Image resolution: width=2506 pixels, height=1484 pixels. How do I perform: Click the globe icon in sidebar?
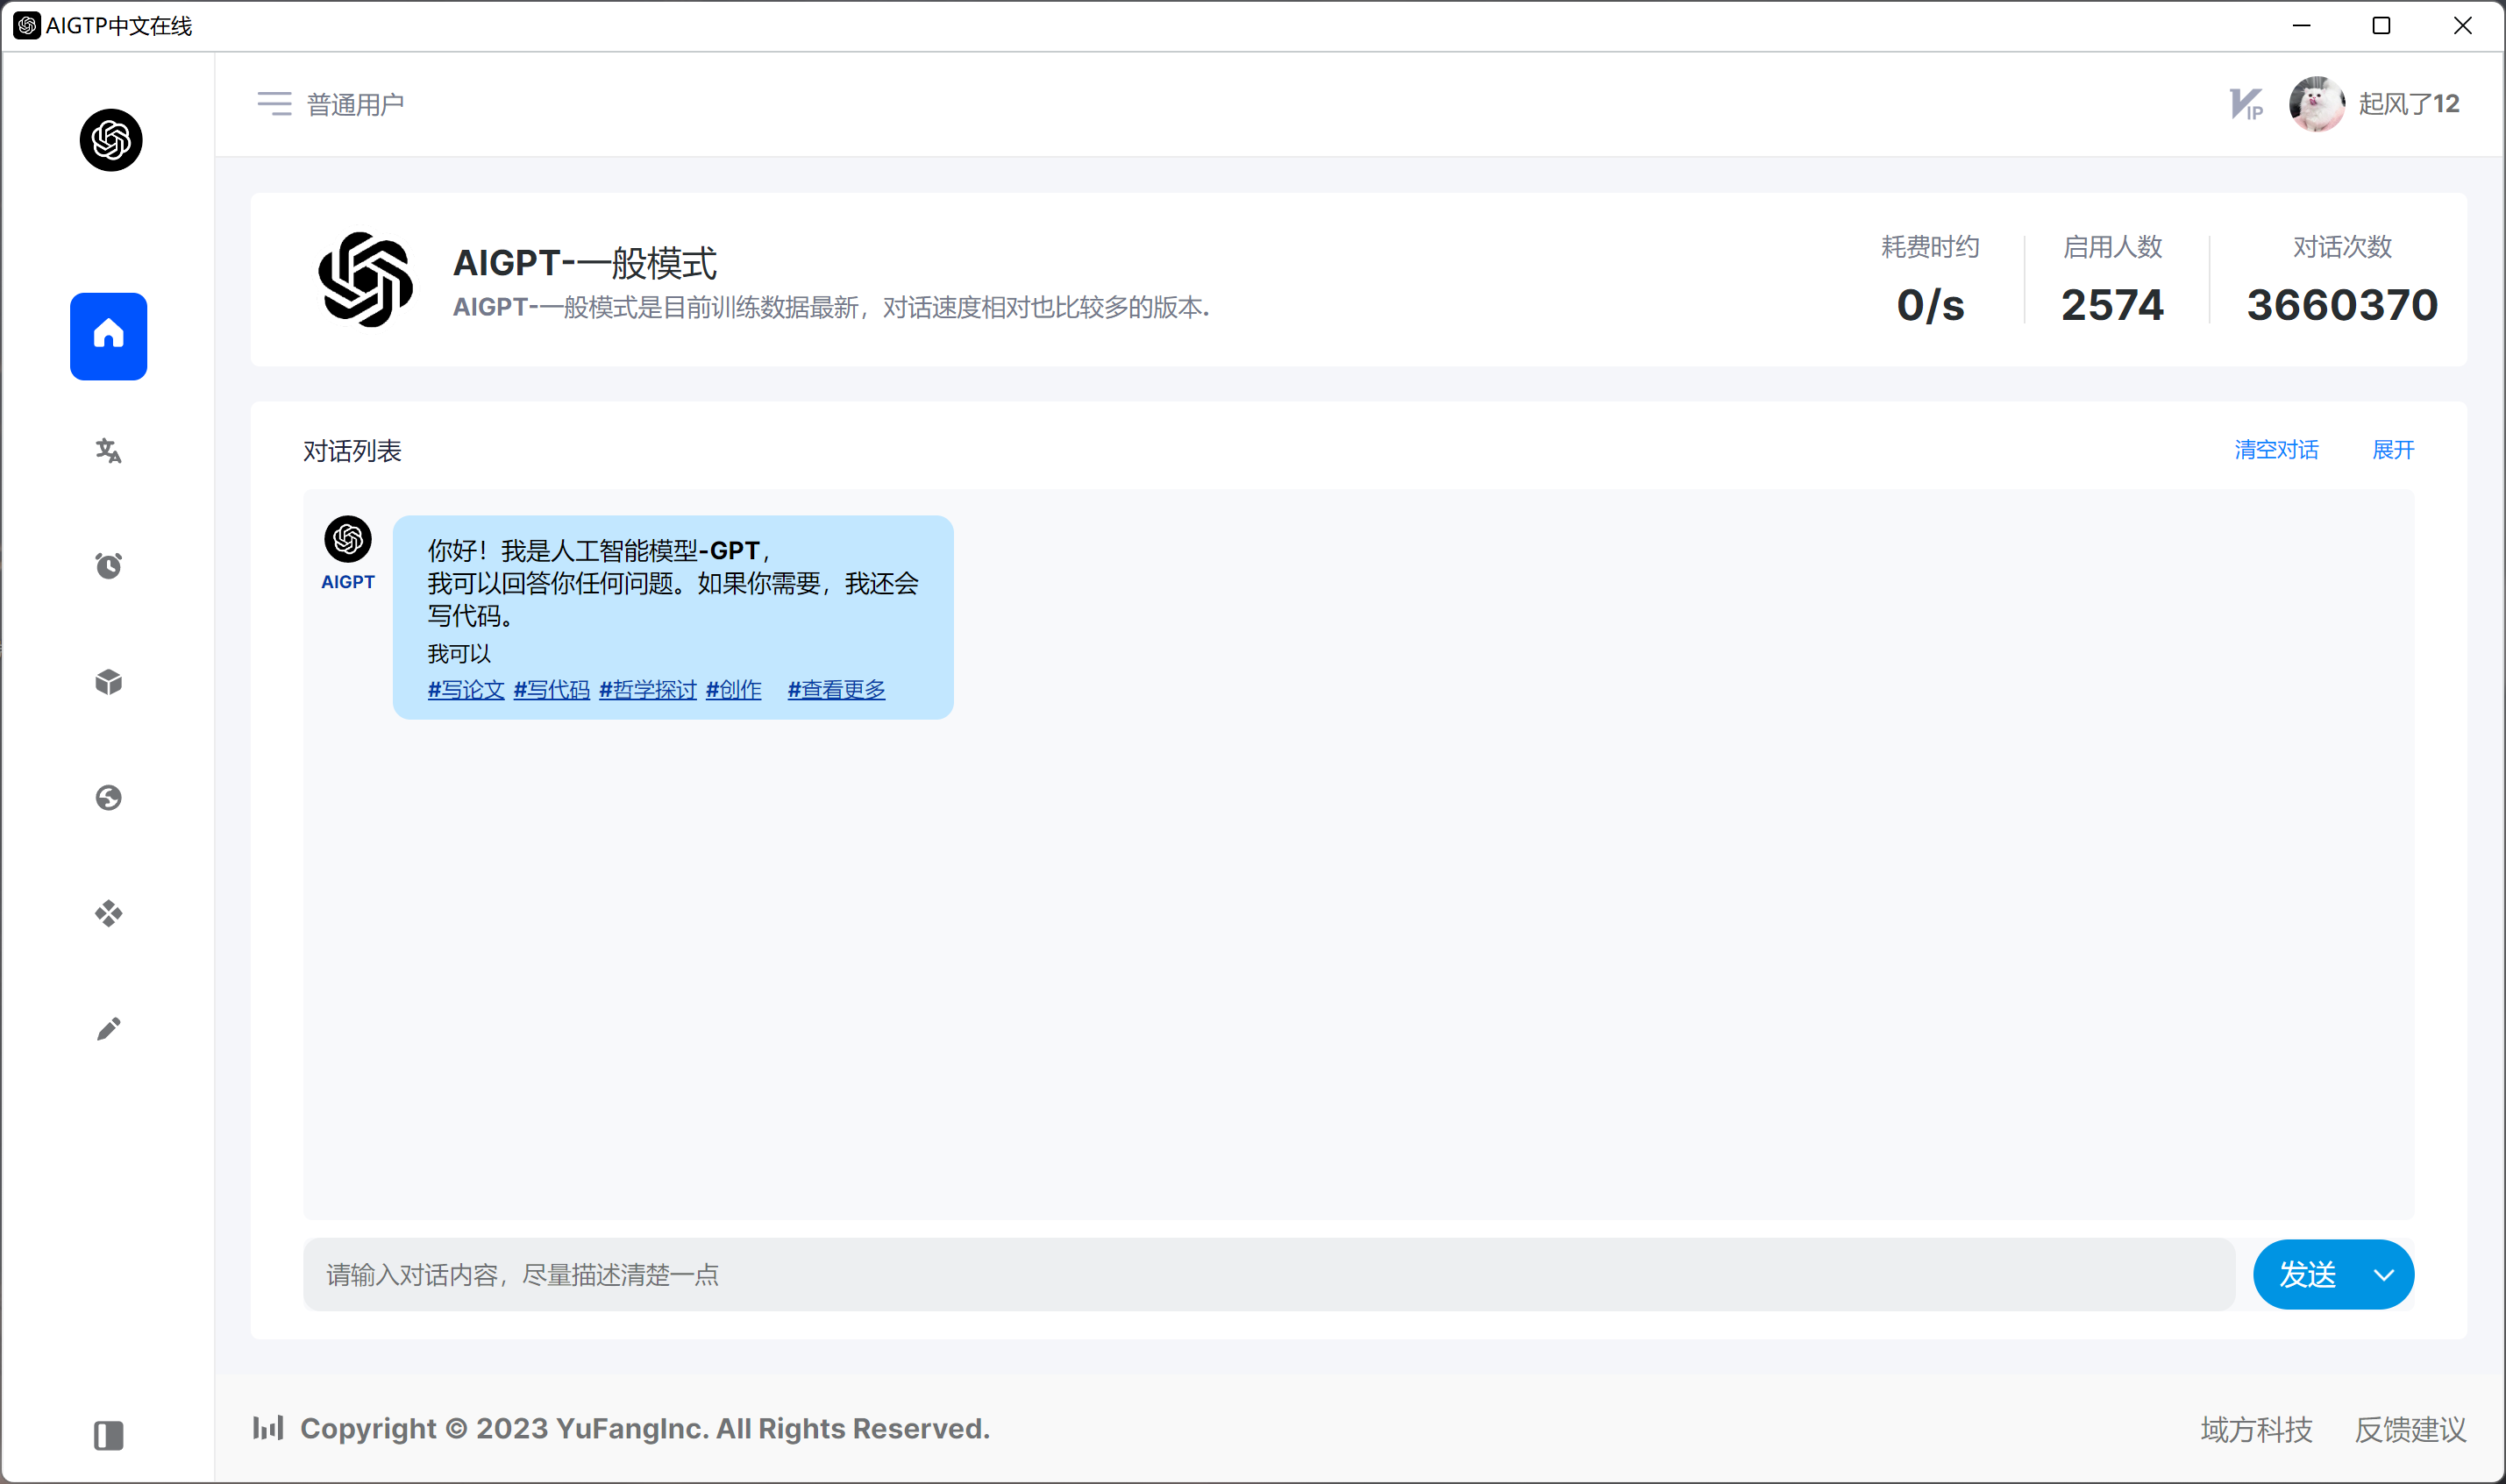click(108, 797)
